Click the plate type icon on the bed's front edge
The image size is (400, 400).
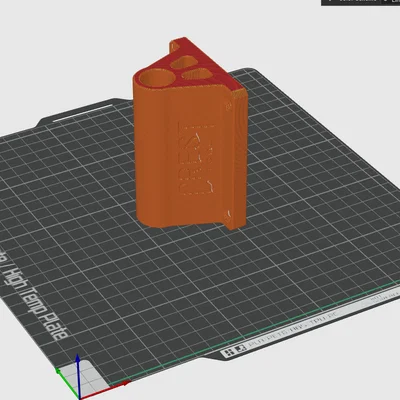pyautogui.click(x=234, y=350)
